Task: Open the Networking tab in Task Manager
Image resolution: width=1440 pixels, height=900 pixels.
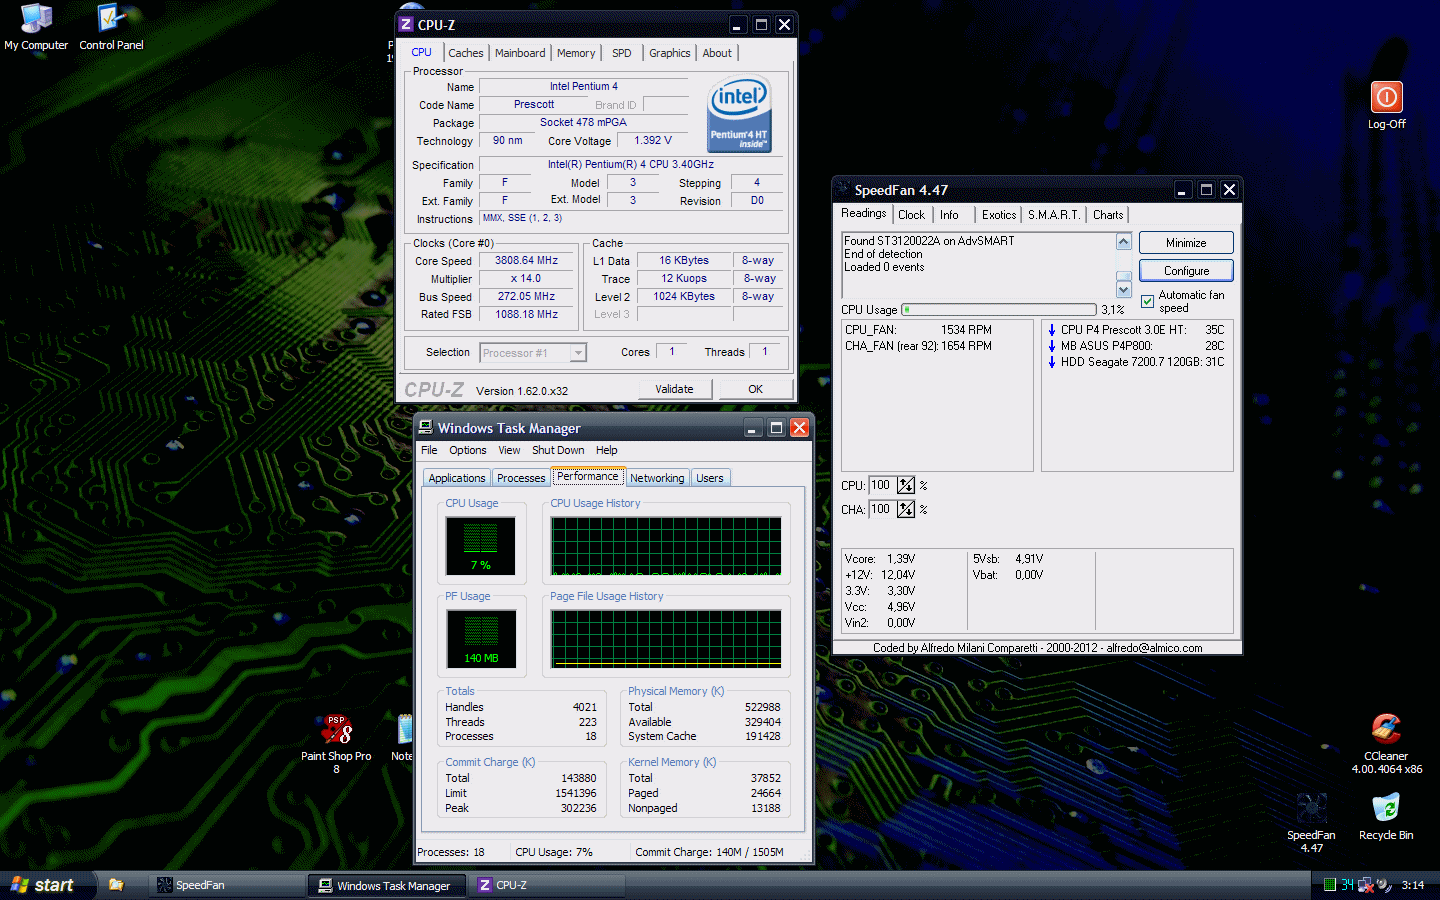Action: (657, 478)
